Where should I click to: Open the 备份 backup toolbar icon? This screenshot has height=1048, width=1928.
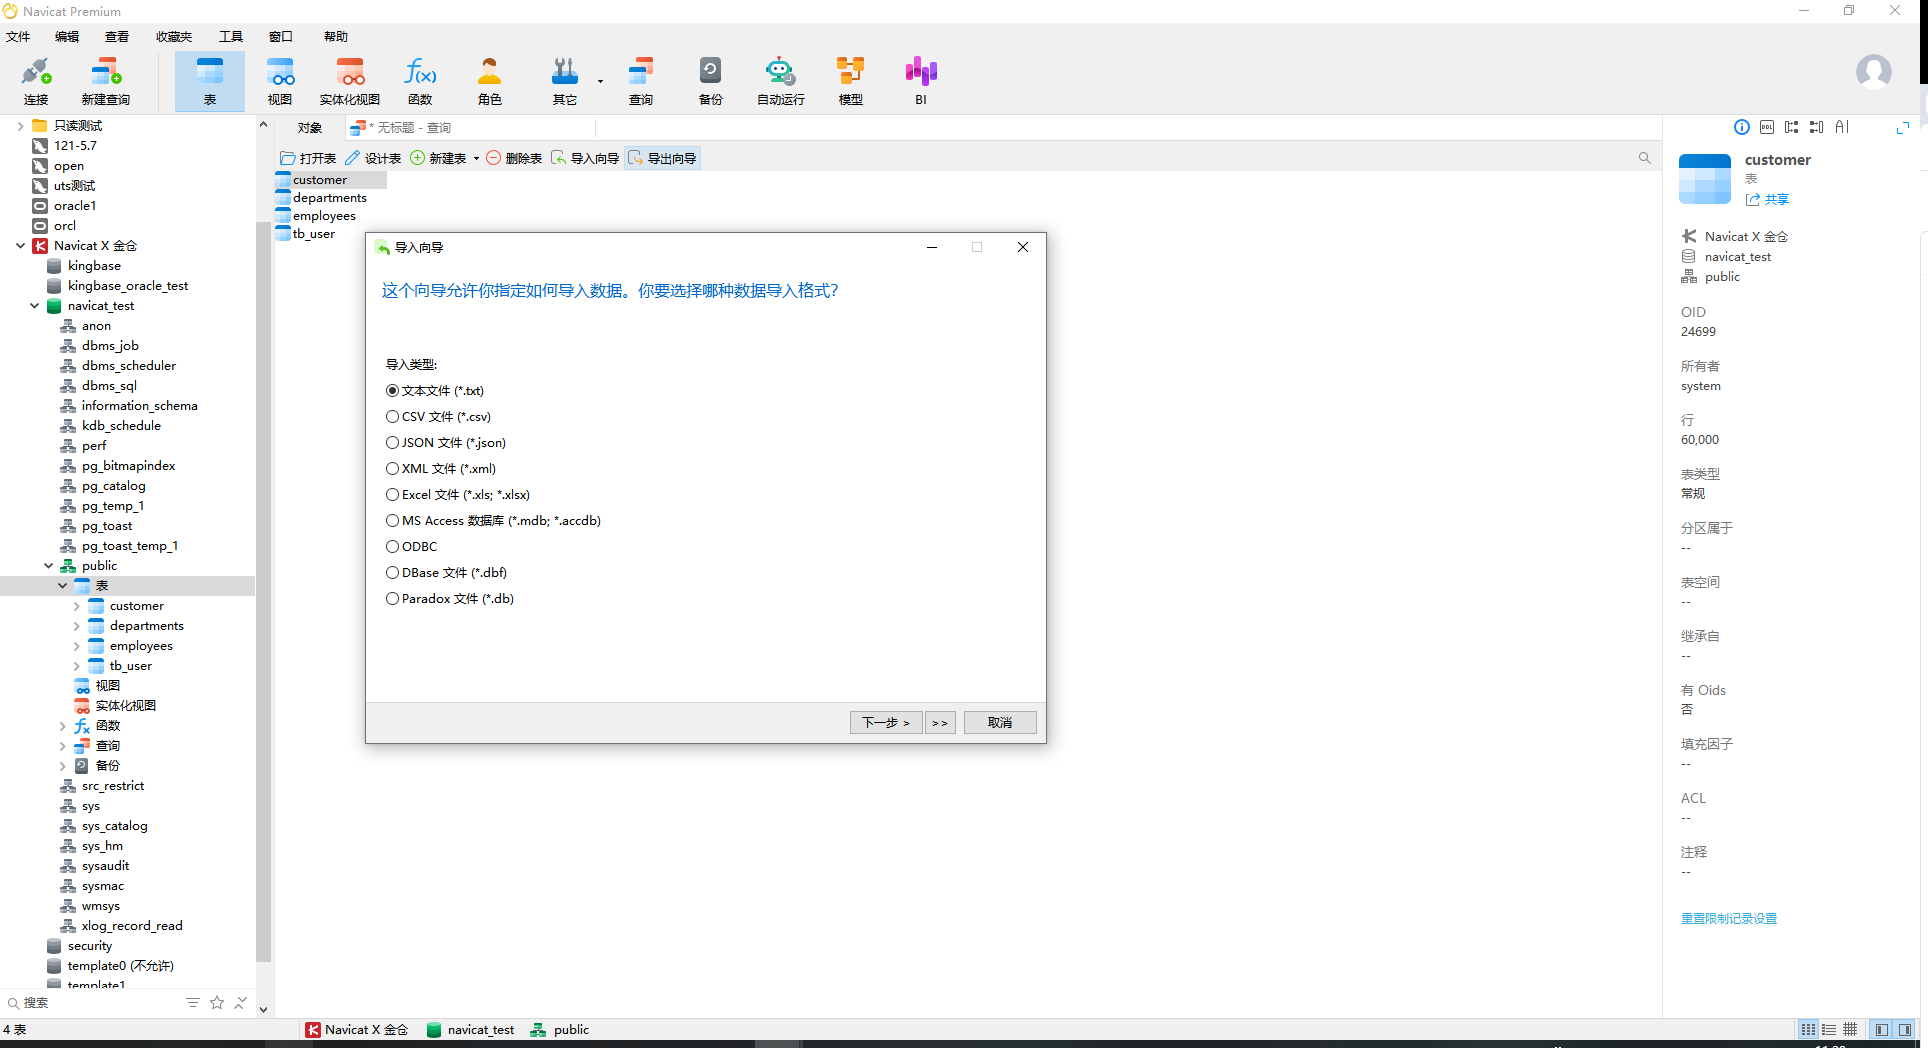click(711, 81)
